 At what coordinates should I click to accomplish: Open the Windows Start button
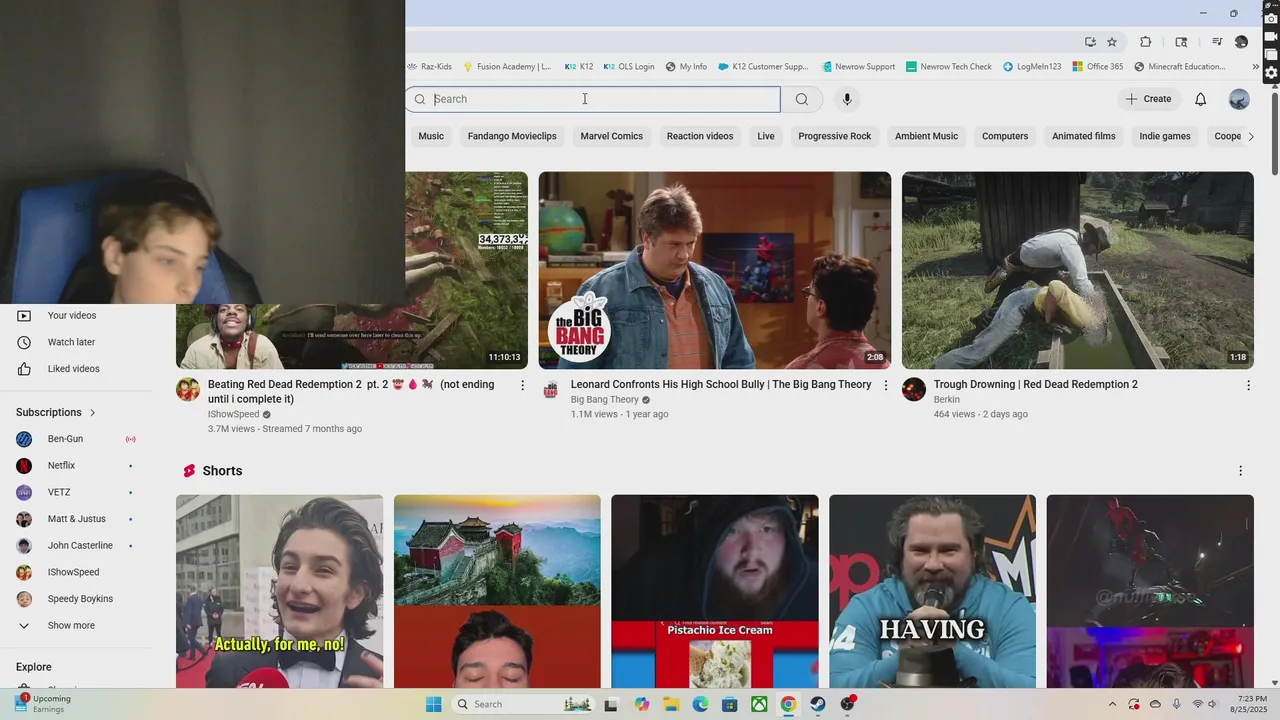pyautogui.click(x=434, y=704)
